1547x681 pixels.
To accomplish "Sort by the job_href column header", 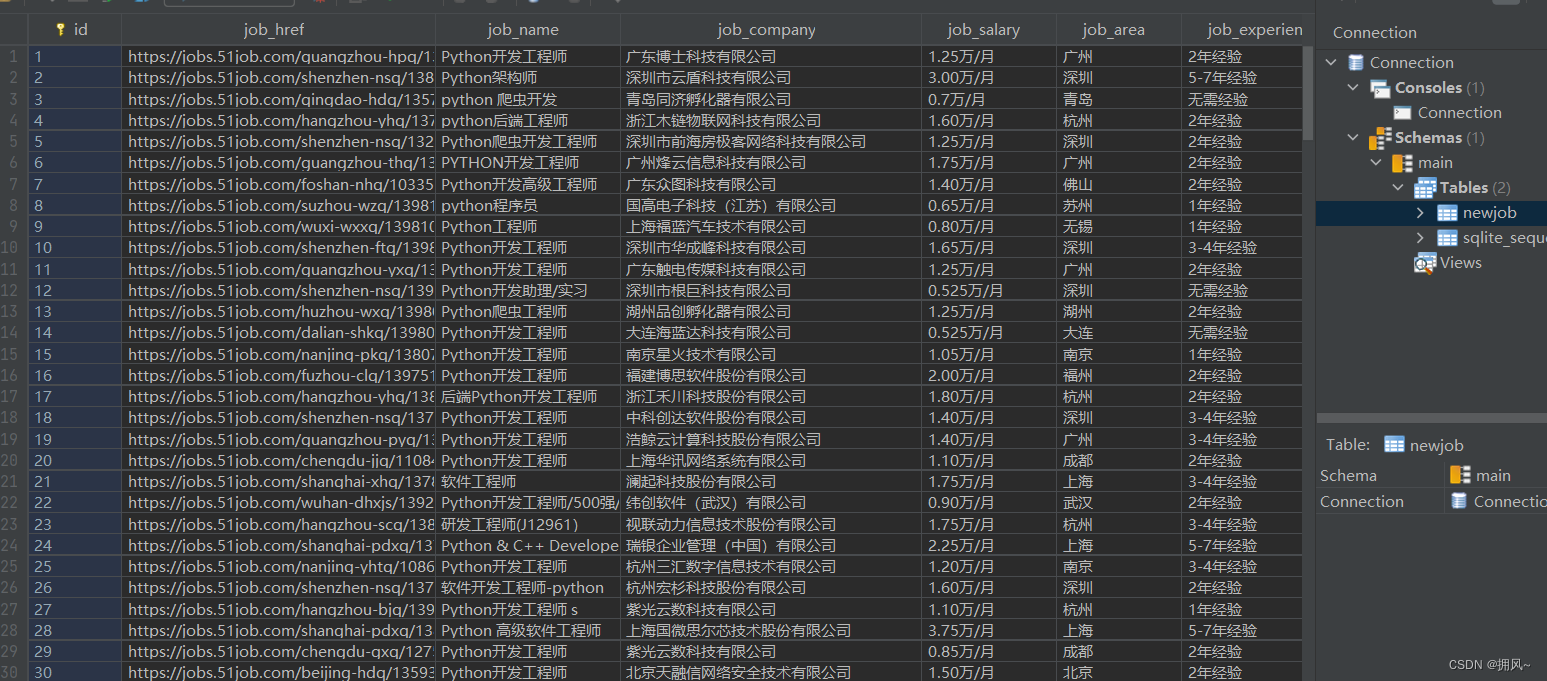I will coord(278,30).
